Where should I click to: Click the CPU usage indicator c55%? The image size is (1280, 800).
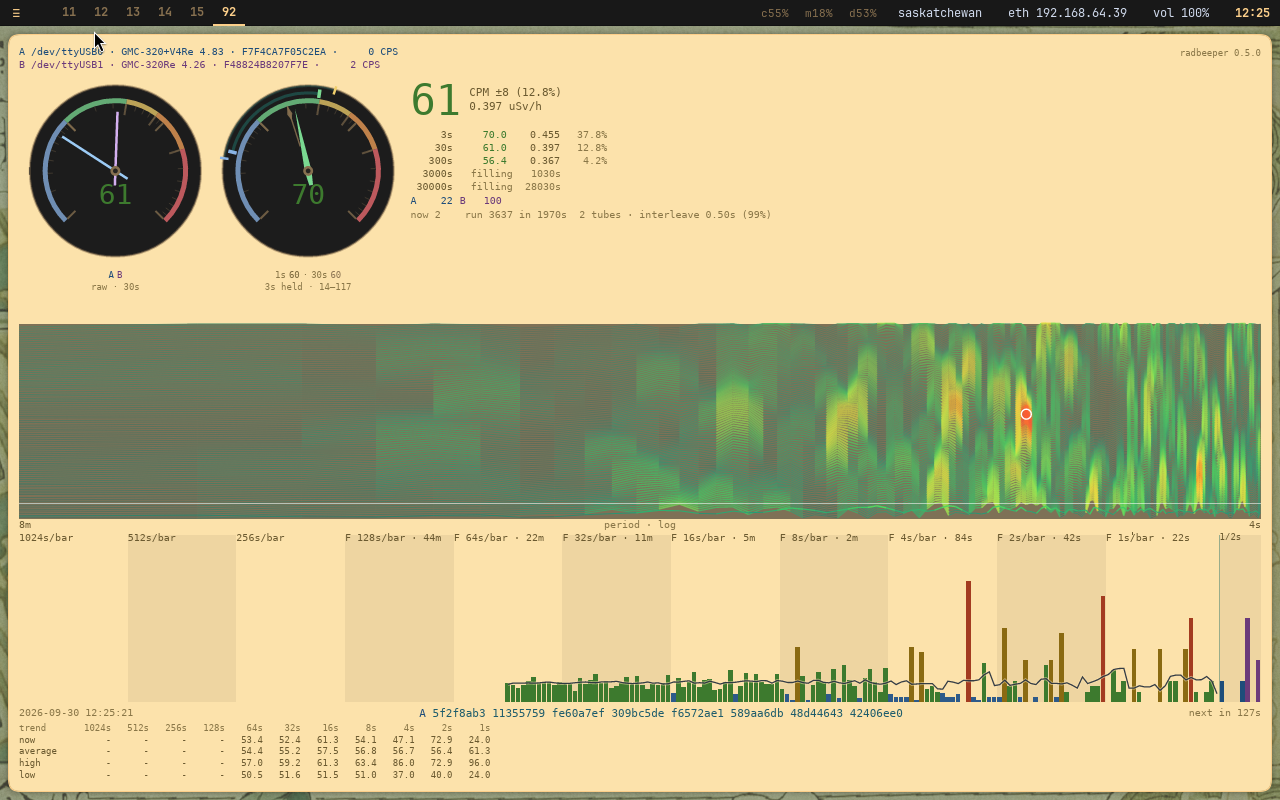pos(775,13)
